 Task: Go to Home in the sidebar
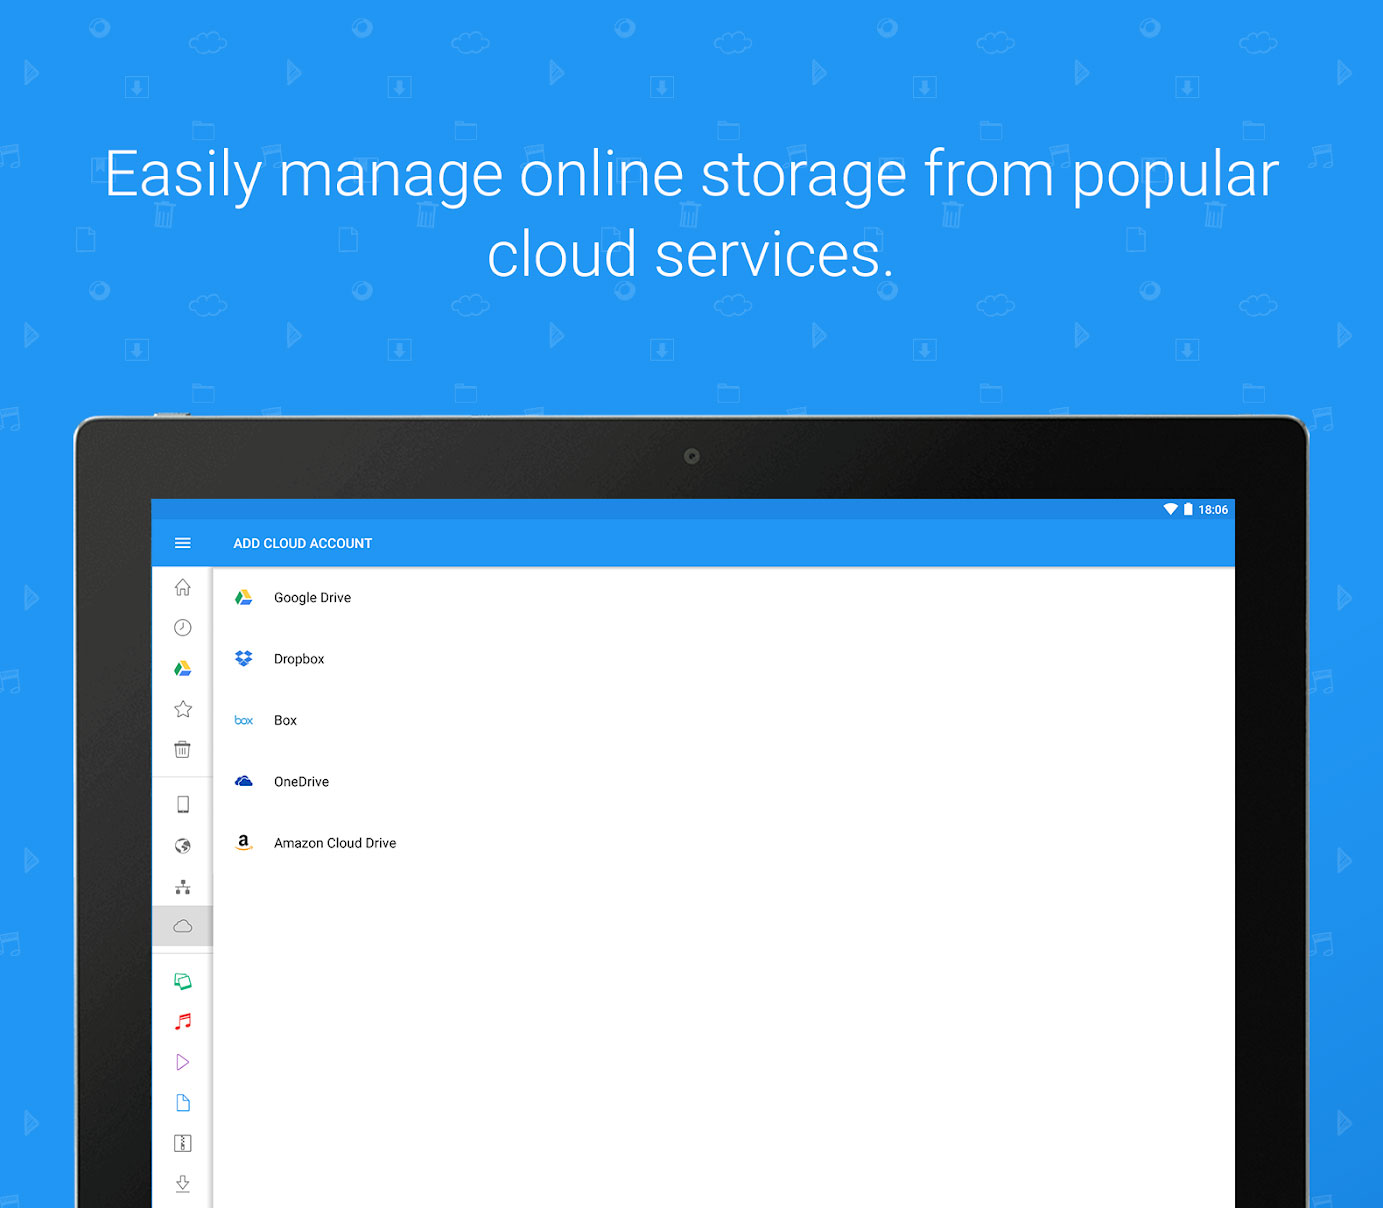183,587
